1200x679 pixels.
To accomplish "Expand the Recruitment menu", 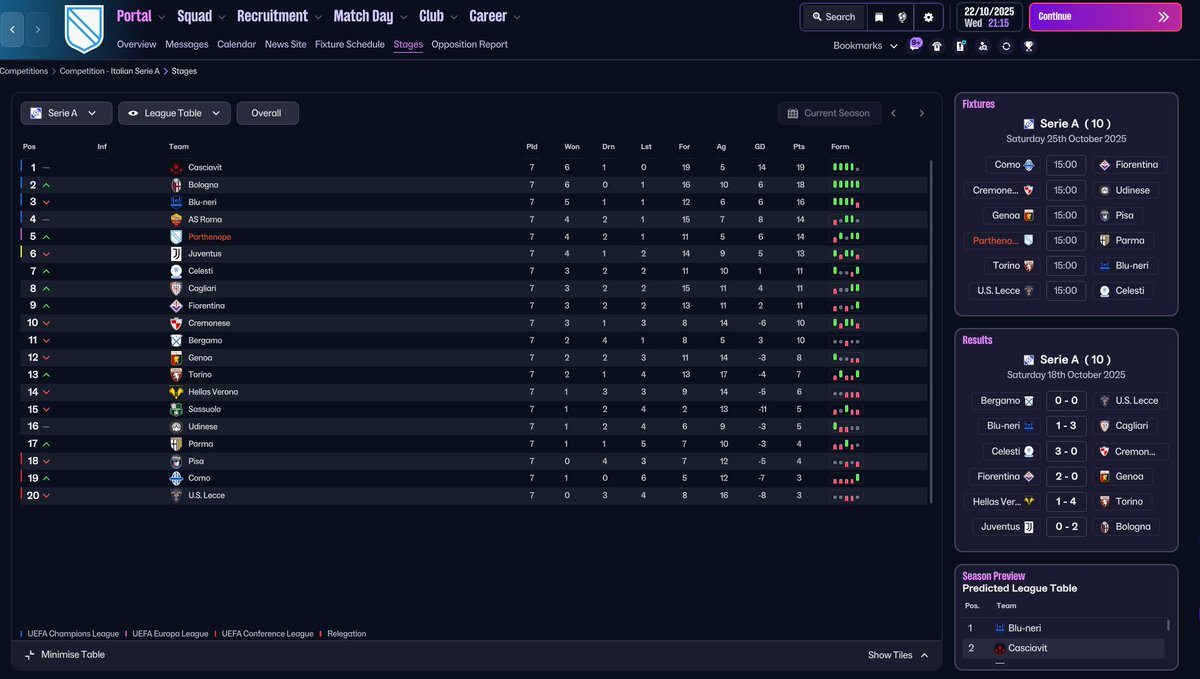I will (279, 16).
